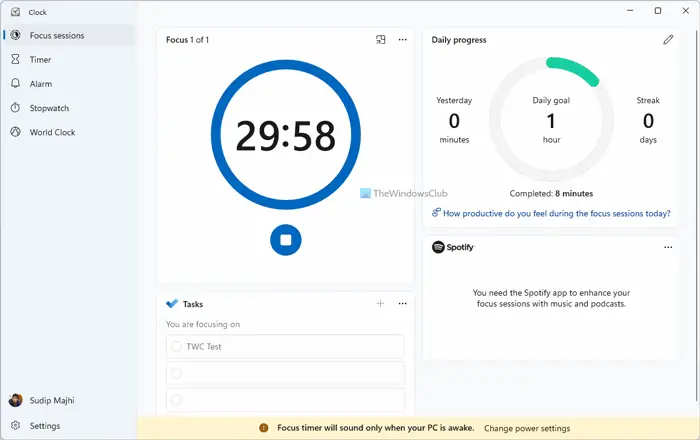Viewport: 700px width, 440px height.
Task: Click Sudip Majhi's profile avatar
Action: [x=16, y=400]
